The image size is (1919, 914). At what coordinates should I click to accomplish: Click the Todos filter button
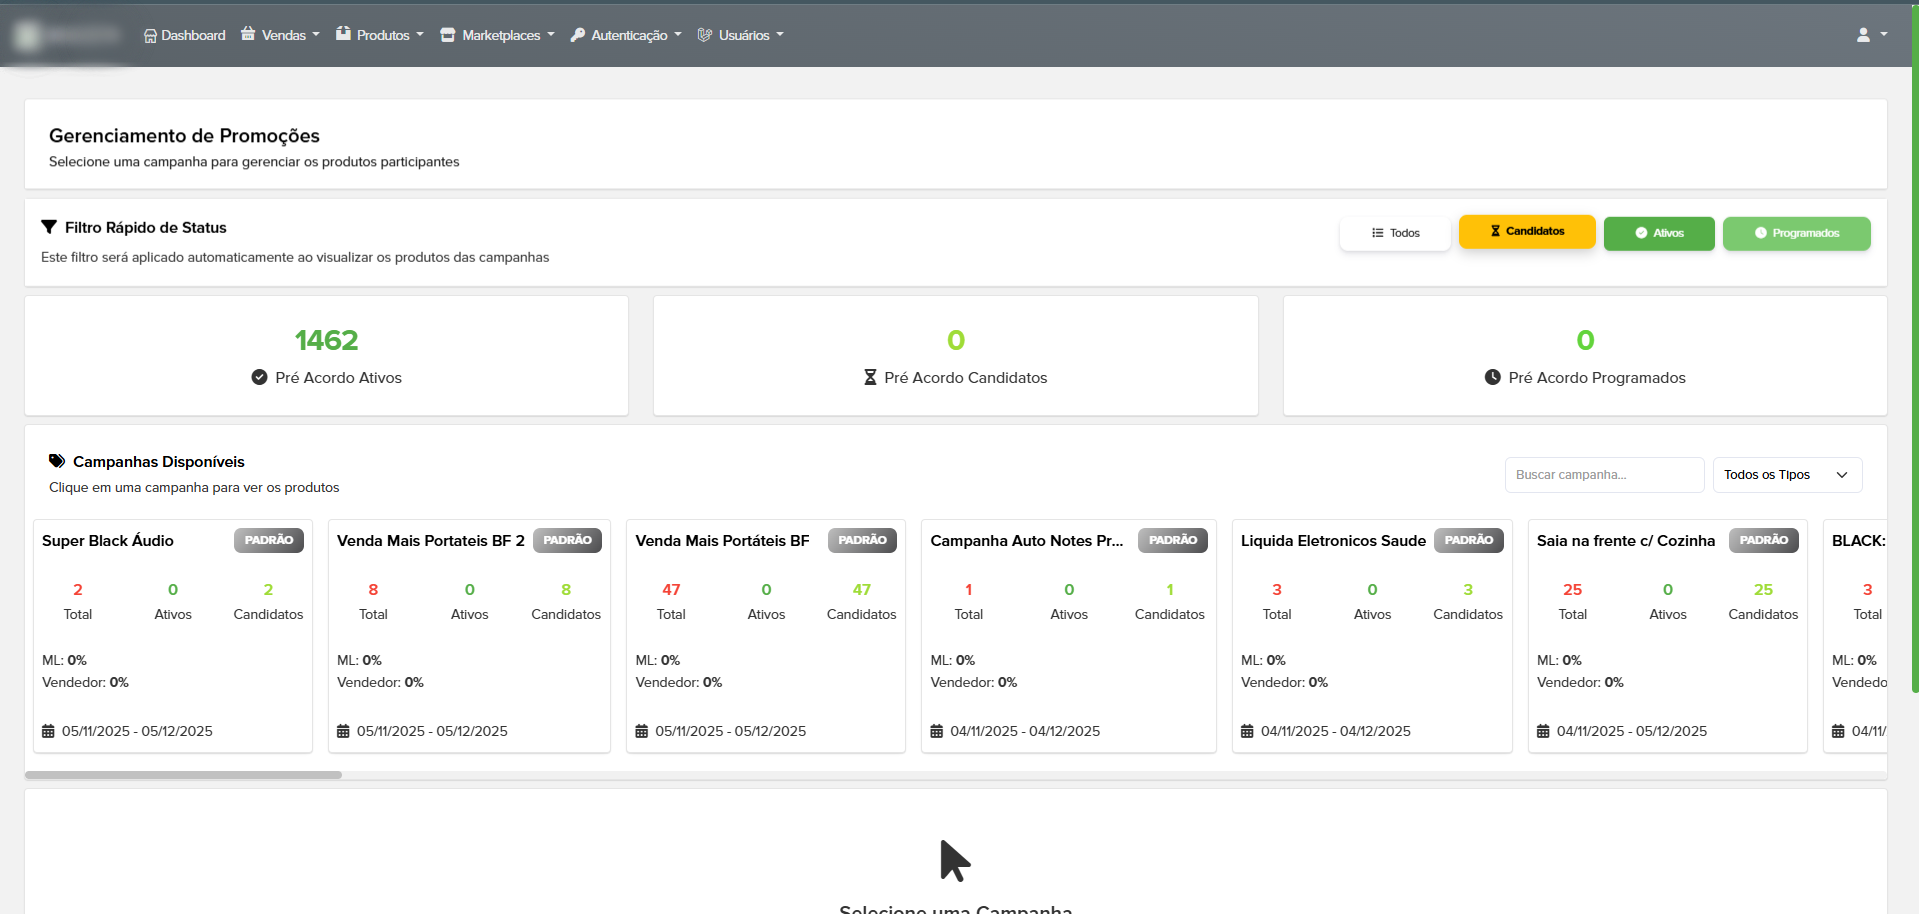point(1394,232)
